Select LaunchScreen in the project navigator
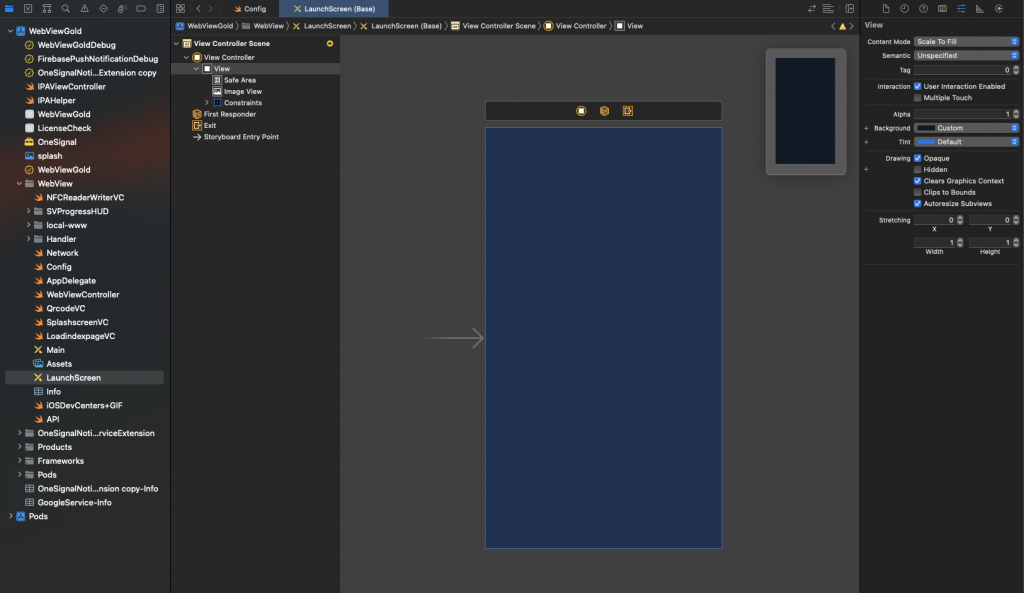1024x593 pixels. pos(72,377)
